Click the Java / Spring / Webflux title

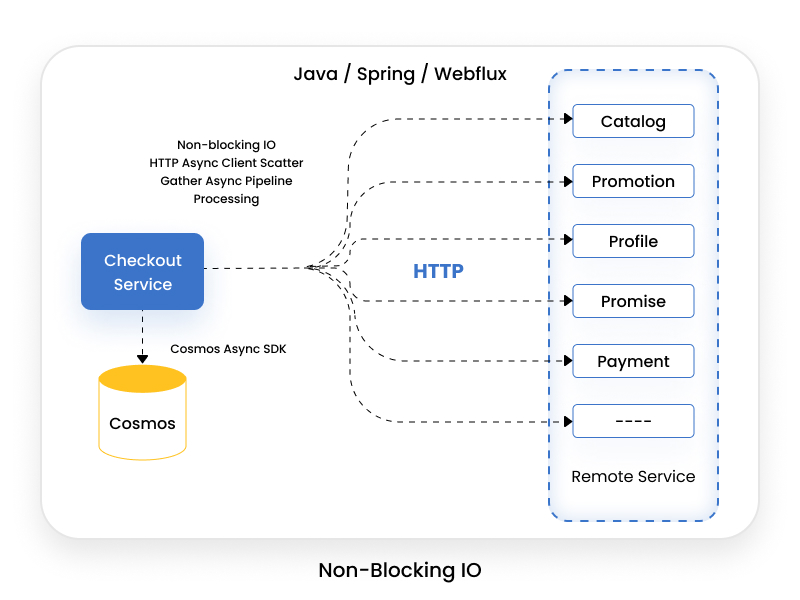400,74
